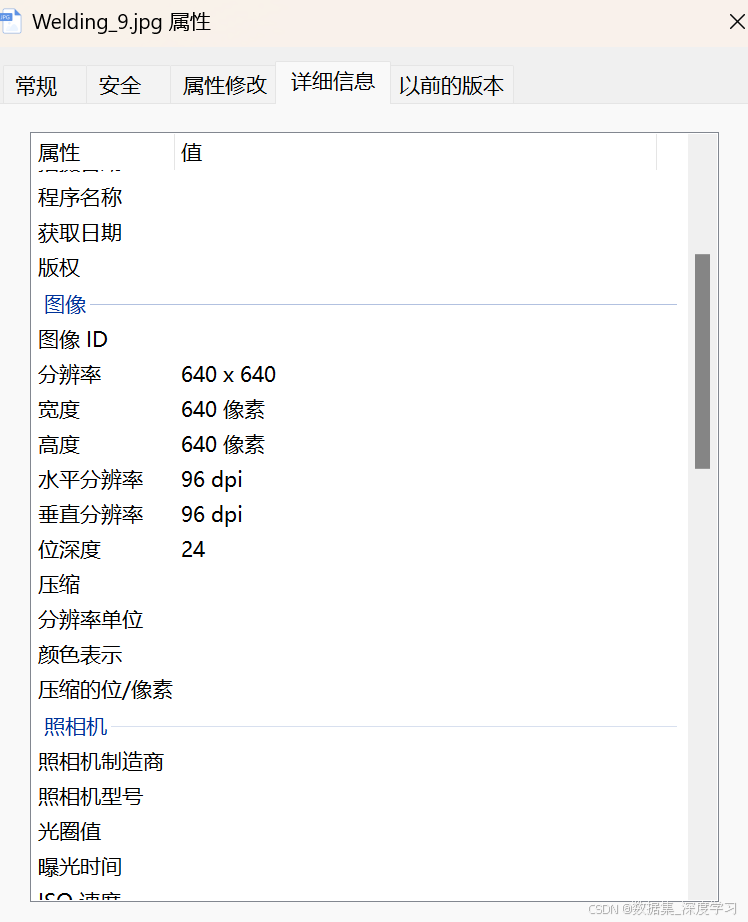The width and height of the screenshot is (748, 922).
Task: Click the bit depth value 24
Action: point(193,550)
